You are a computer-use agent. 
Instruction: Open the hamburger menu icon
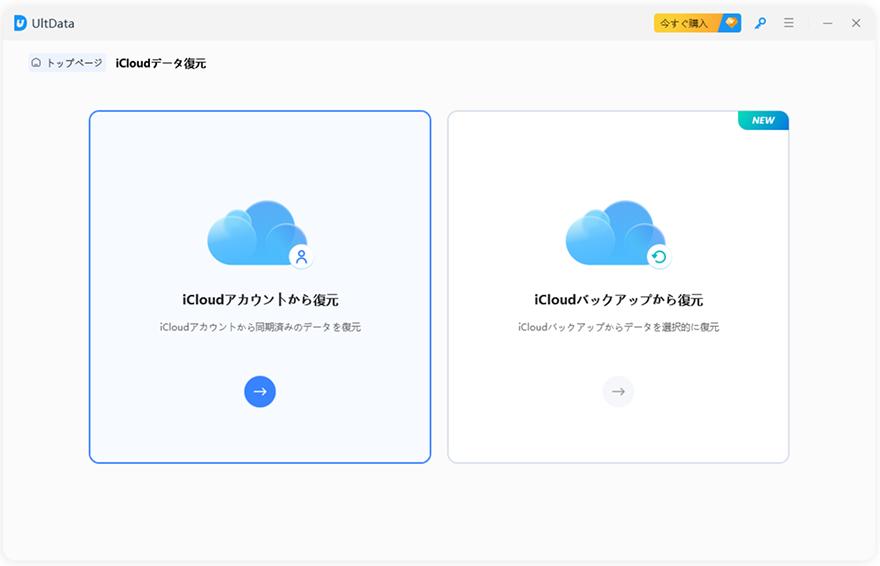tap(789, 23)
